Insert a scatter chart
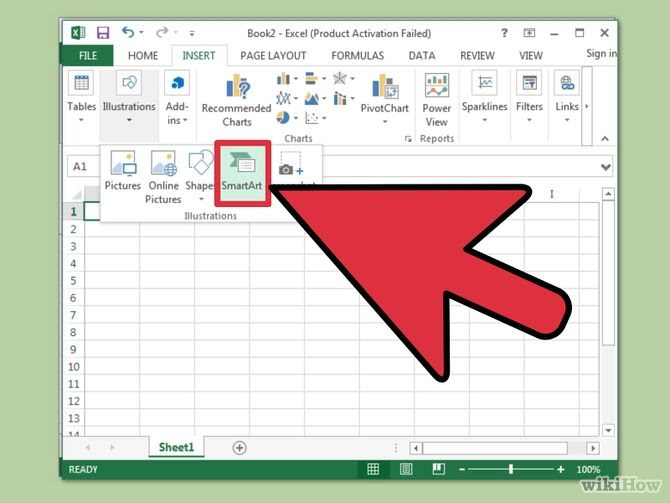The image size is (670, 503). [315, 118]
